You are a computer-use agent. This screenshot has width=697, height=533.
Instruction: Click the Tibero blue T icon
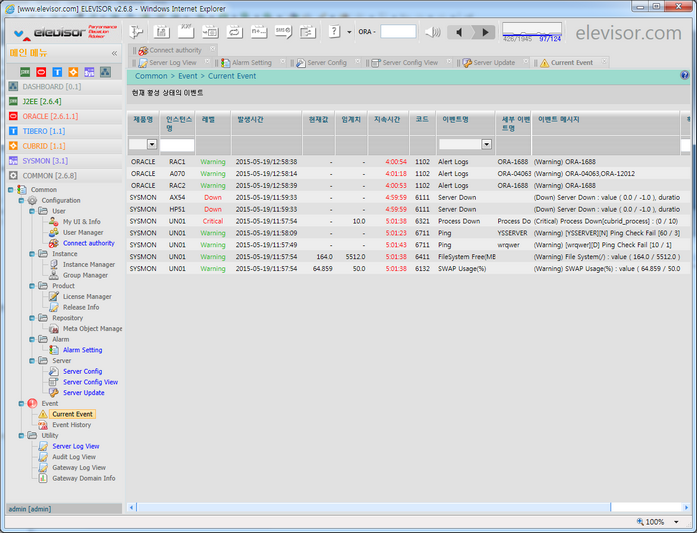point(57,72)
